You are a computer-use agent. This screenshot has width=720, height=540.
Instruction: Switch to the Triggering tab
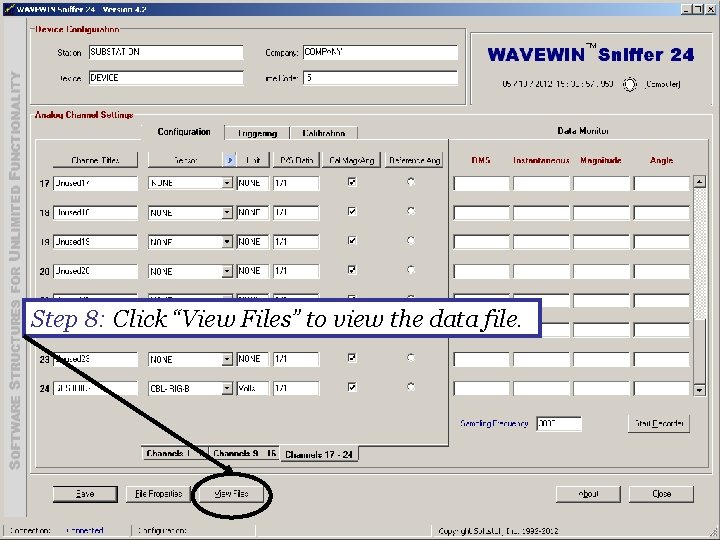[x=257, y=133]
